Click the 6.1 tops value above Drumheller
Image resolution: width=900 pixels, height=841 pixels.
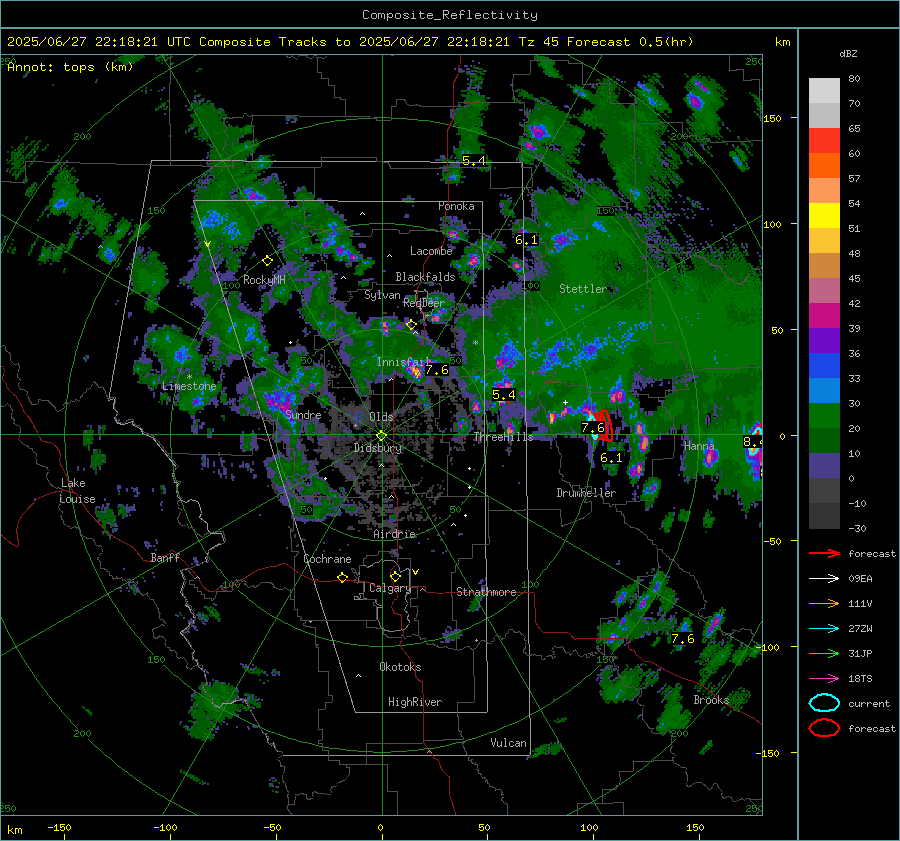611,458
